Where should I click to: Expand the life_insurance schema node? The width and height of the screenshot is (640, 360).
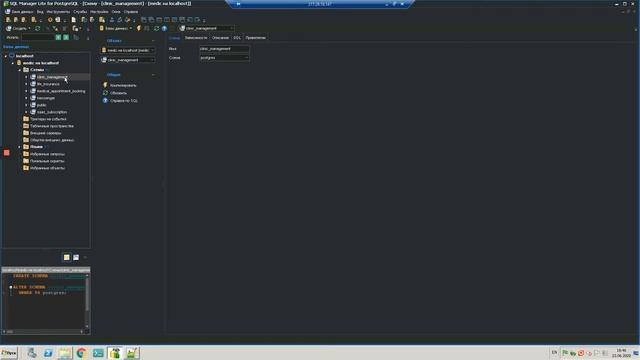(27, 84)
